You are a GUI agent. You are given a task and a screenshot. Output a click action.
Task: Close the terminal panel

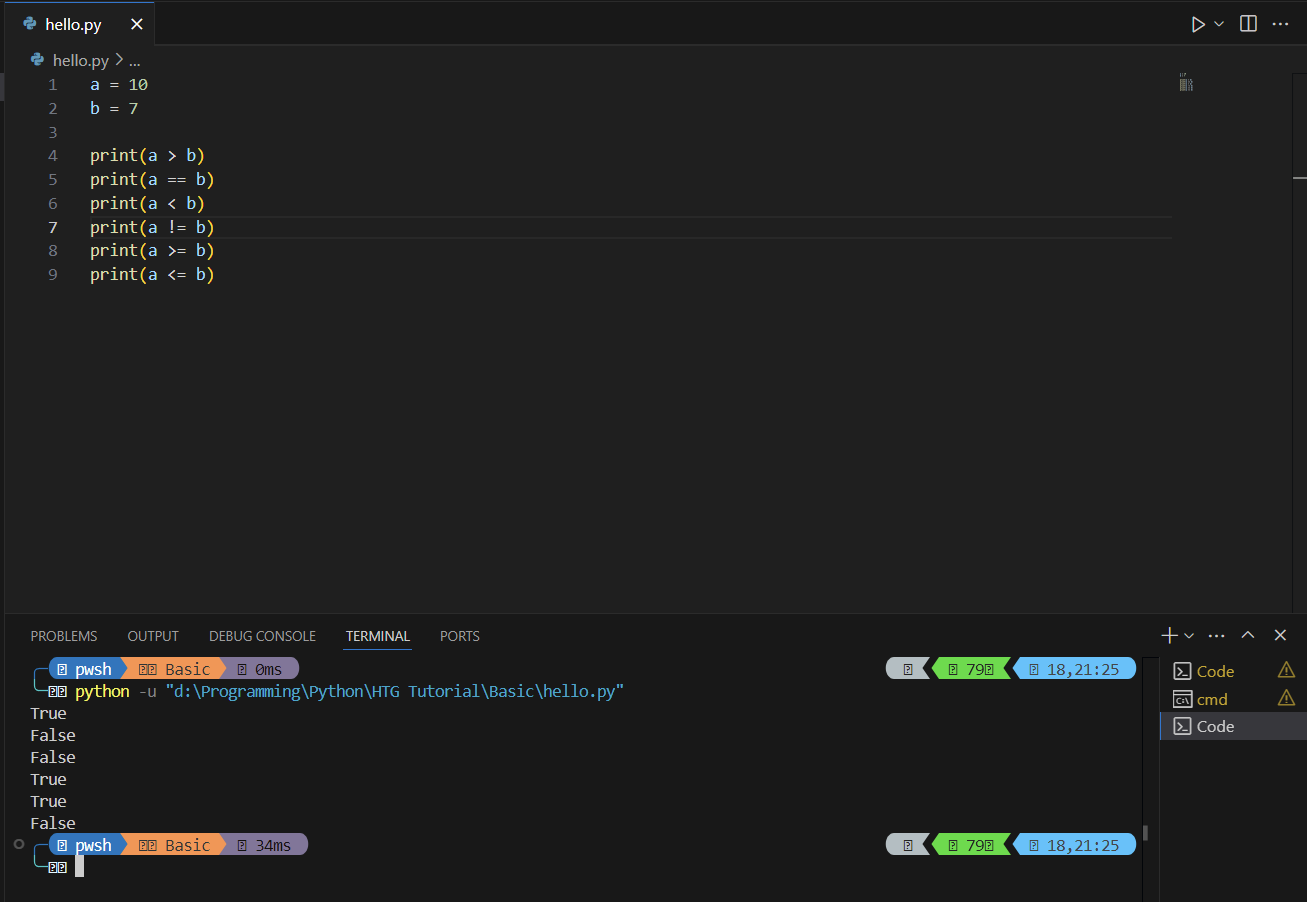pyautogui.click(x=1280, y=635)
